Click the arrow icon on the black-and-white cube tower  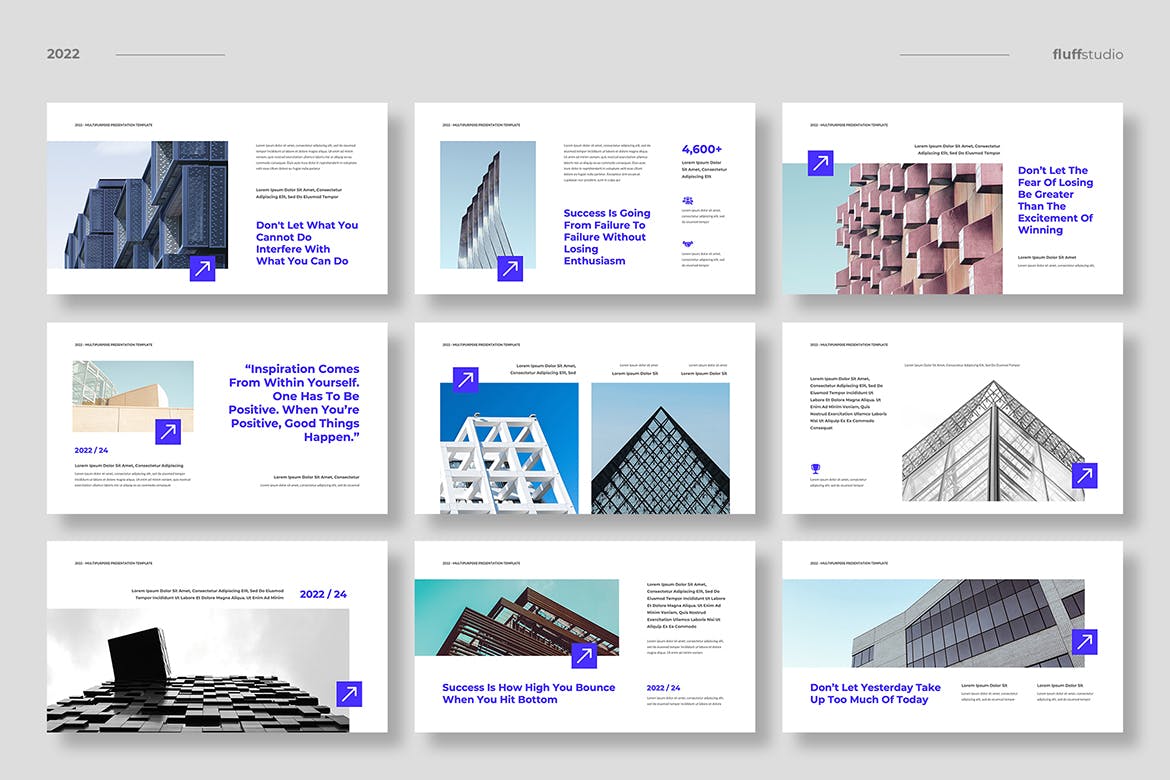(349, 694)
